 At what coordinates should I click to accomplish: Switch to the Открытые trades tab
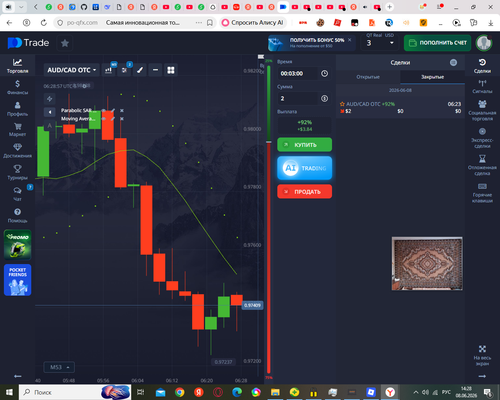pyautogui.click(x=368, y=77)
